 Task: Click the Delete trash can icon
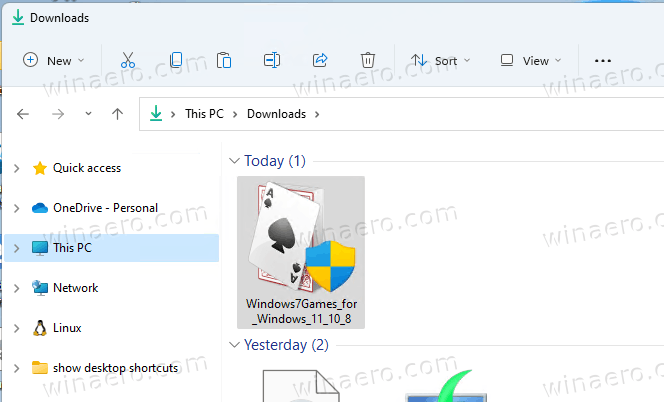[368, 60]
